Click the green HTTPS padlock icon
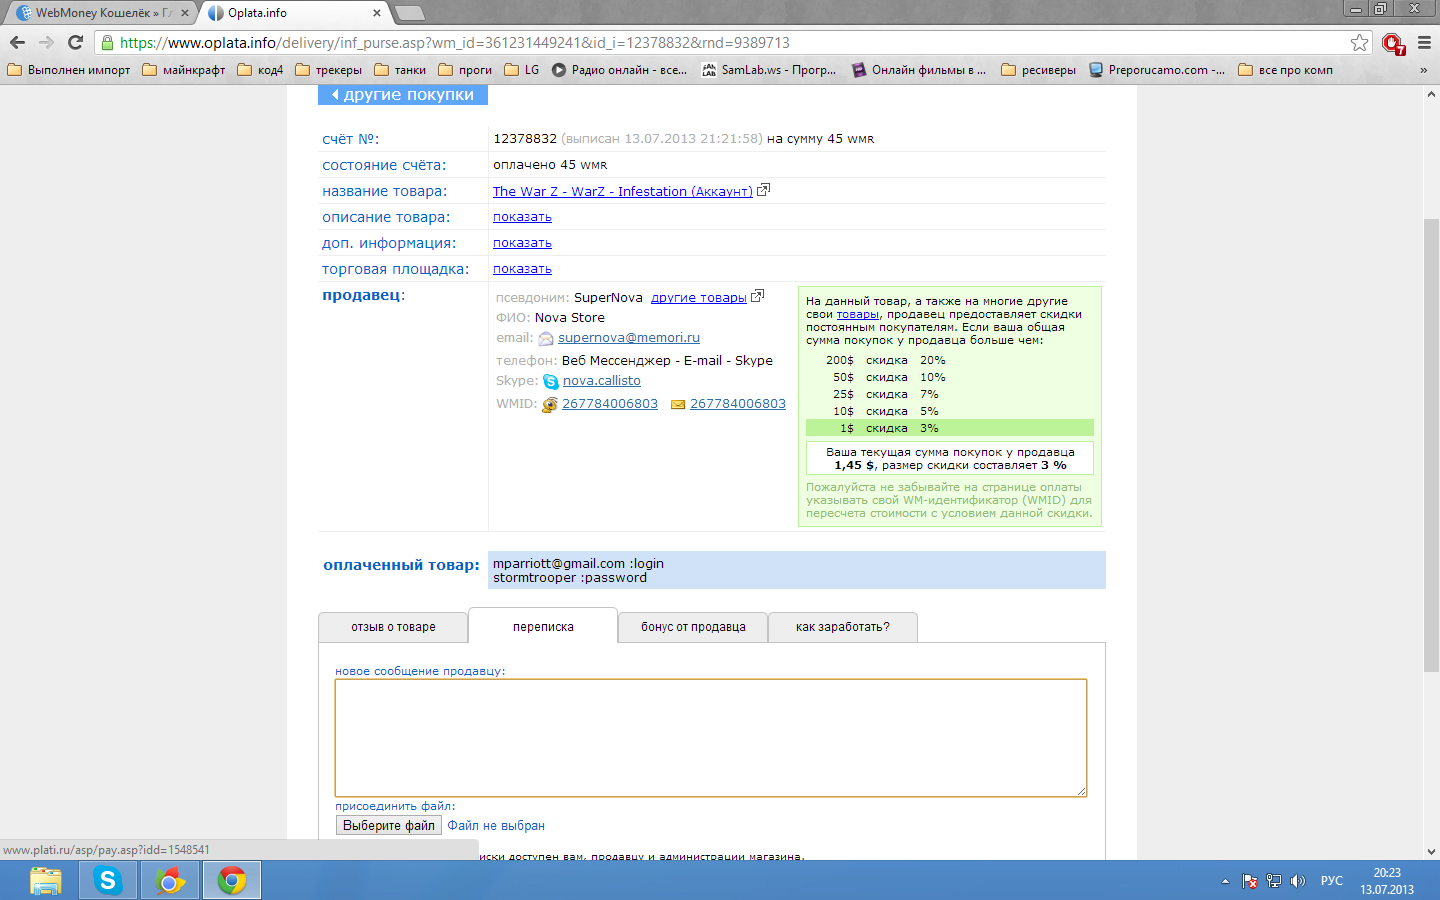The height and width of the screenshot is (900, 1440). tap(107, 43)
